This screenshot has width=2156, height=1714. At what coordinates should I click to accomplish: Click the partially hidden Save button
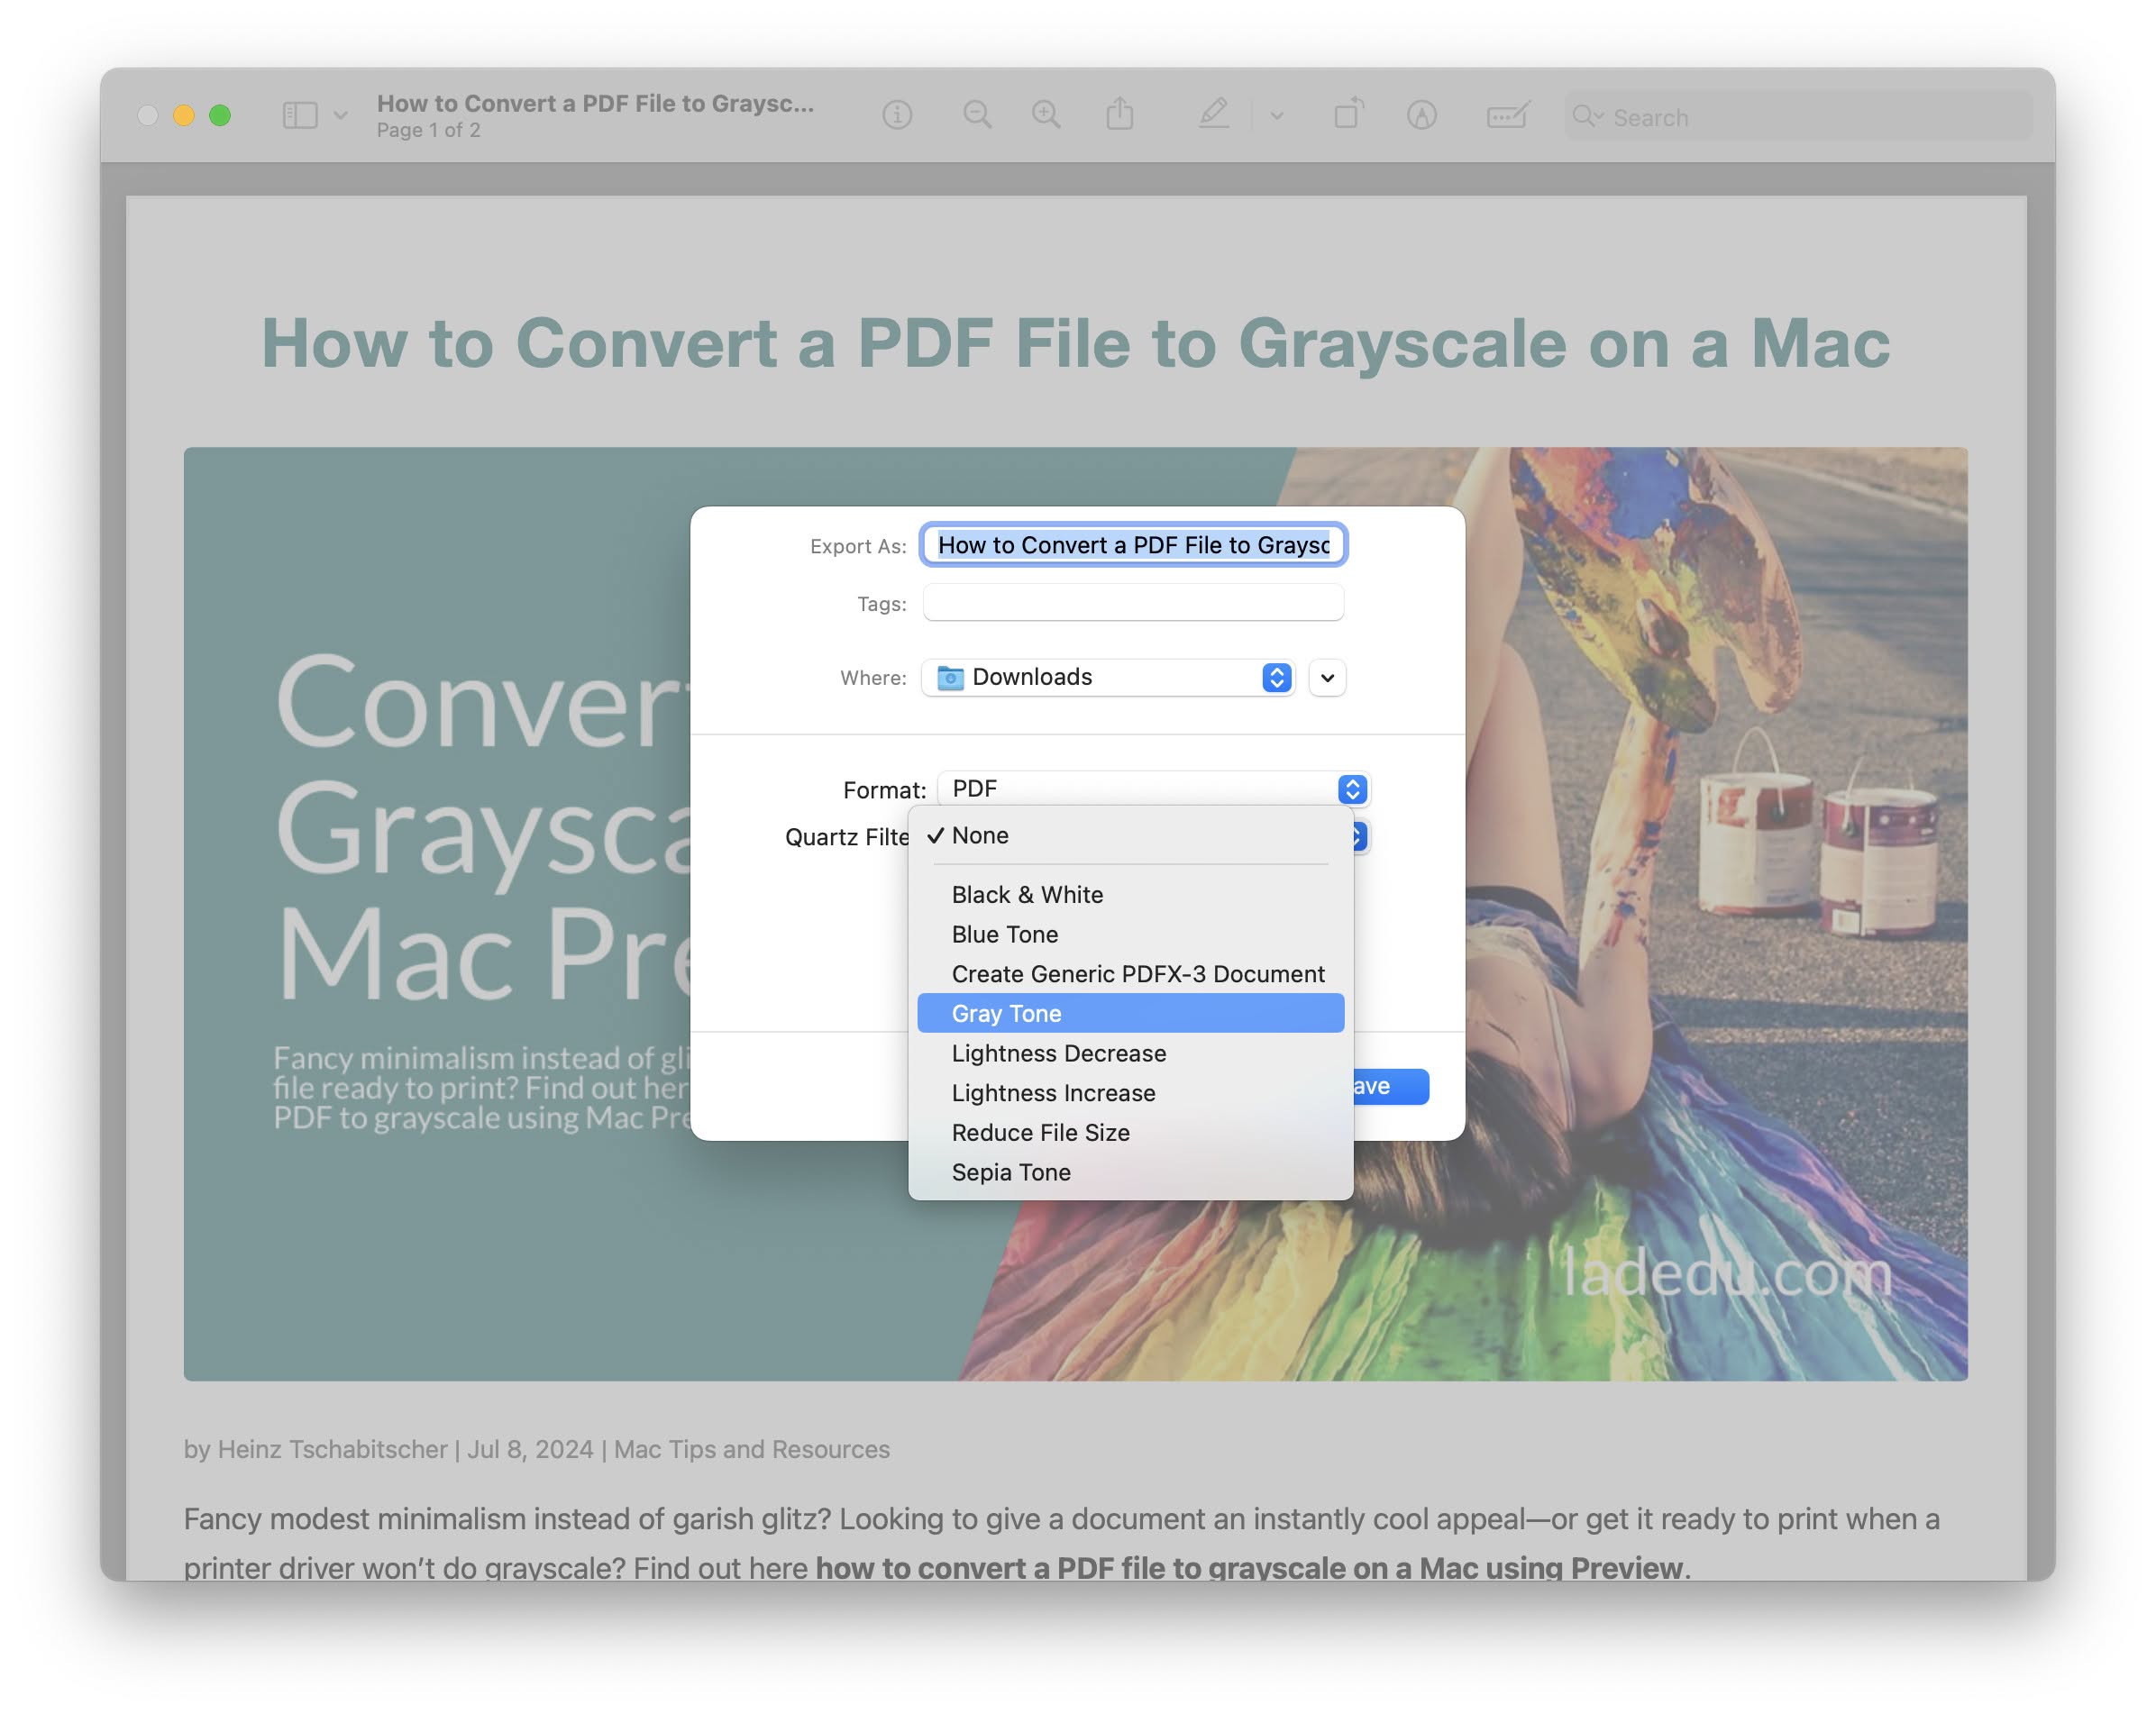tap(1391, 1086)
